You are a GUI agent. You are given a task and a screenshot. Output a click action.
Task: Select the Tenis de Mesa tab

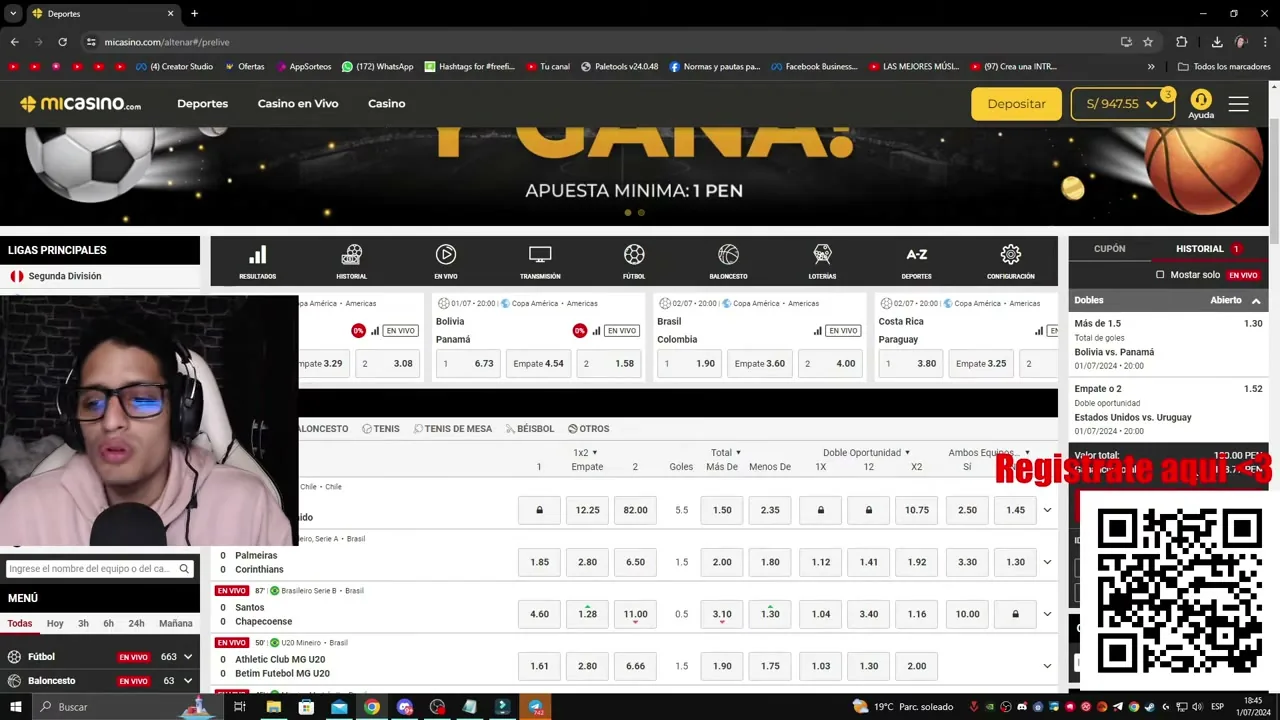tap(452, 429)
